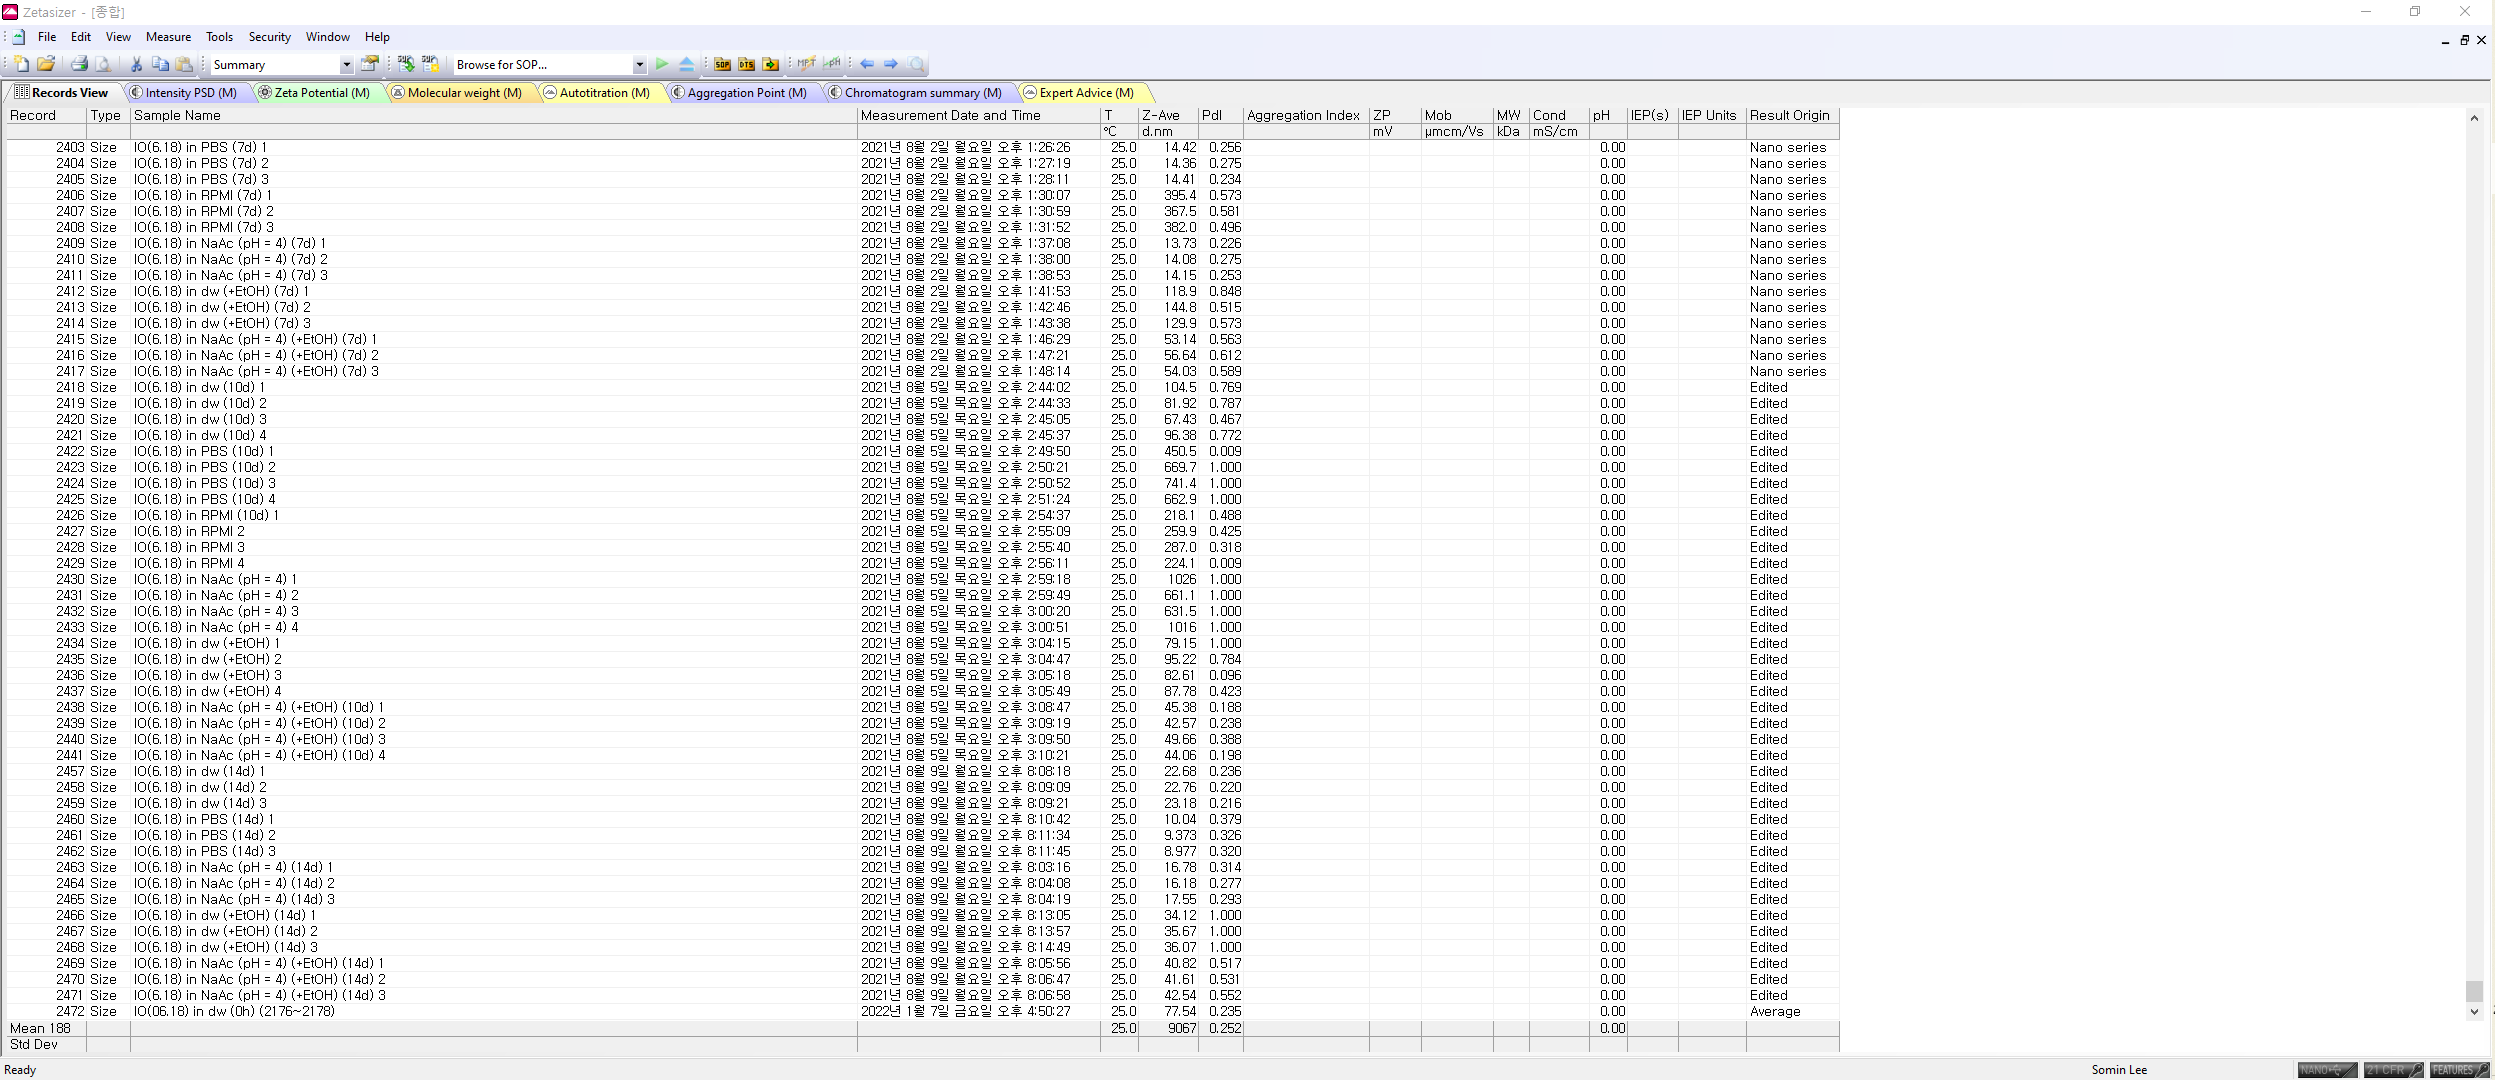Screen dimensions: 2495x1080
Task: Open the Measure menu
Action: [168, 37]
